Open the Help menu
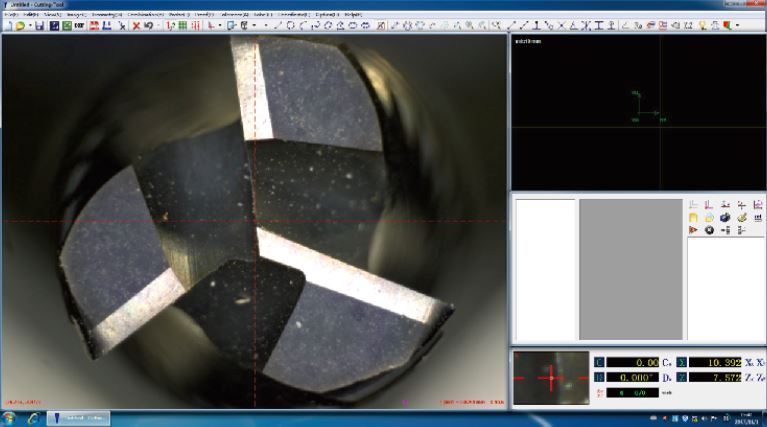The height and width of the screenshot is (427, 767). (353, 15)
